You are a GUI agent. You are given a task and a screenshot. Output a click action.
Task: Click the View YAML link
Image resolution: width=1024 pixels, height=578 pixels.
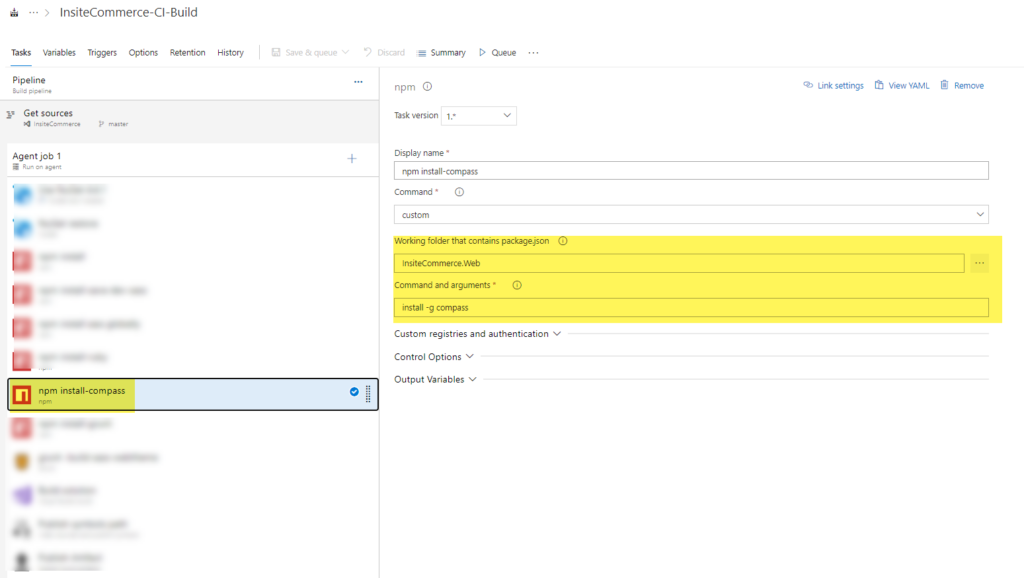tap(902, 86)
